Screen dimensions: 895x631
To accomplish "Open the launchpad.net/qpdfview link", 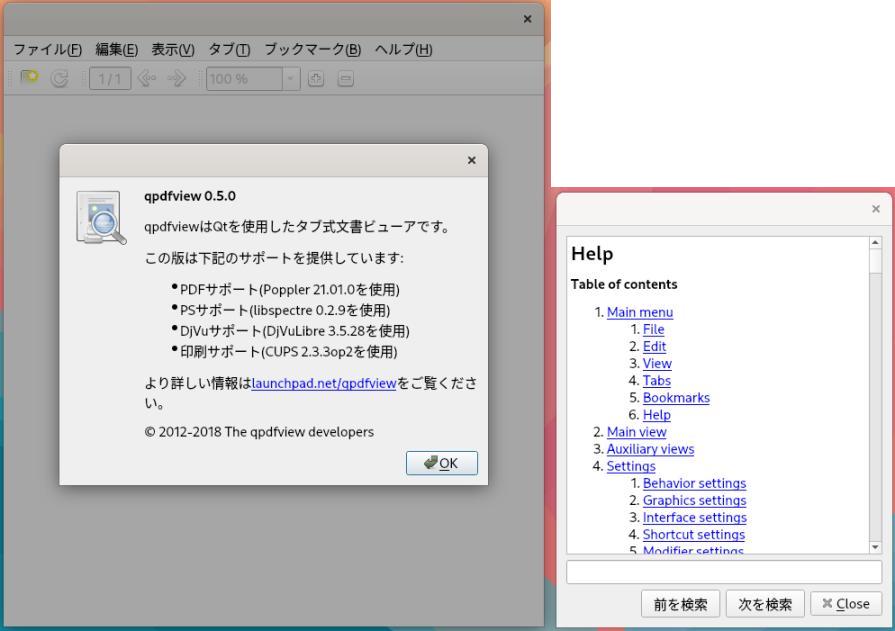I will 324,383.
